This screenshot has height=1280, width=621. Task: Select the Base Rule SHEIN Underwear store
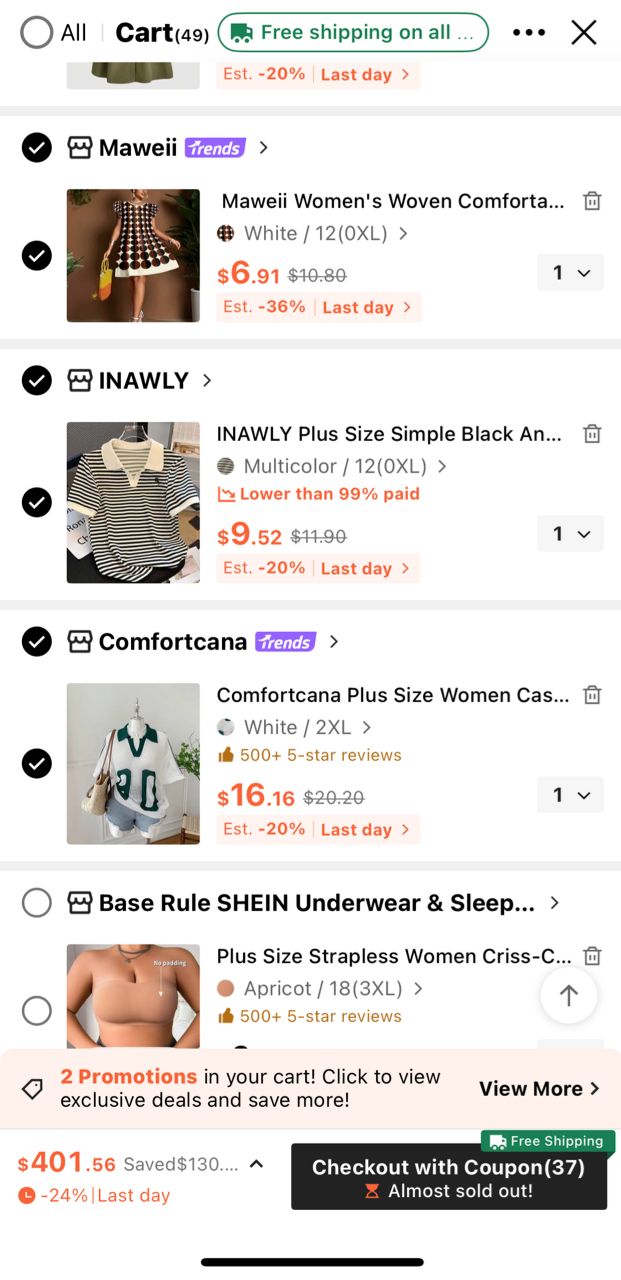tap(37, 903)
